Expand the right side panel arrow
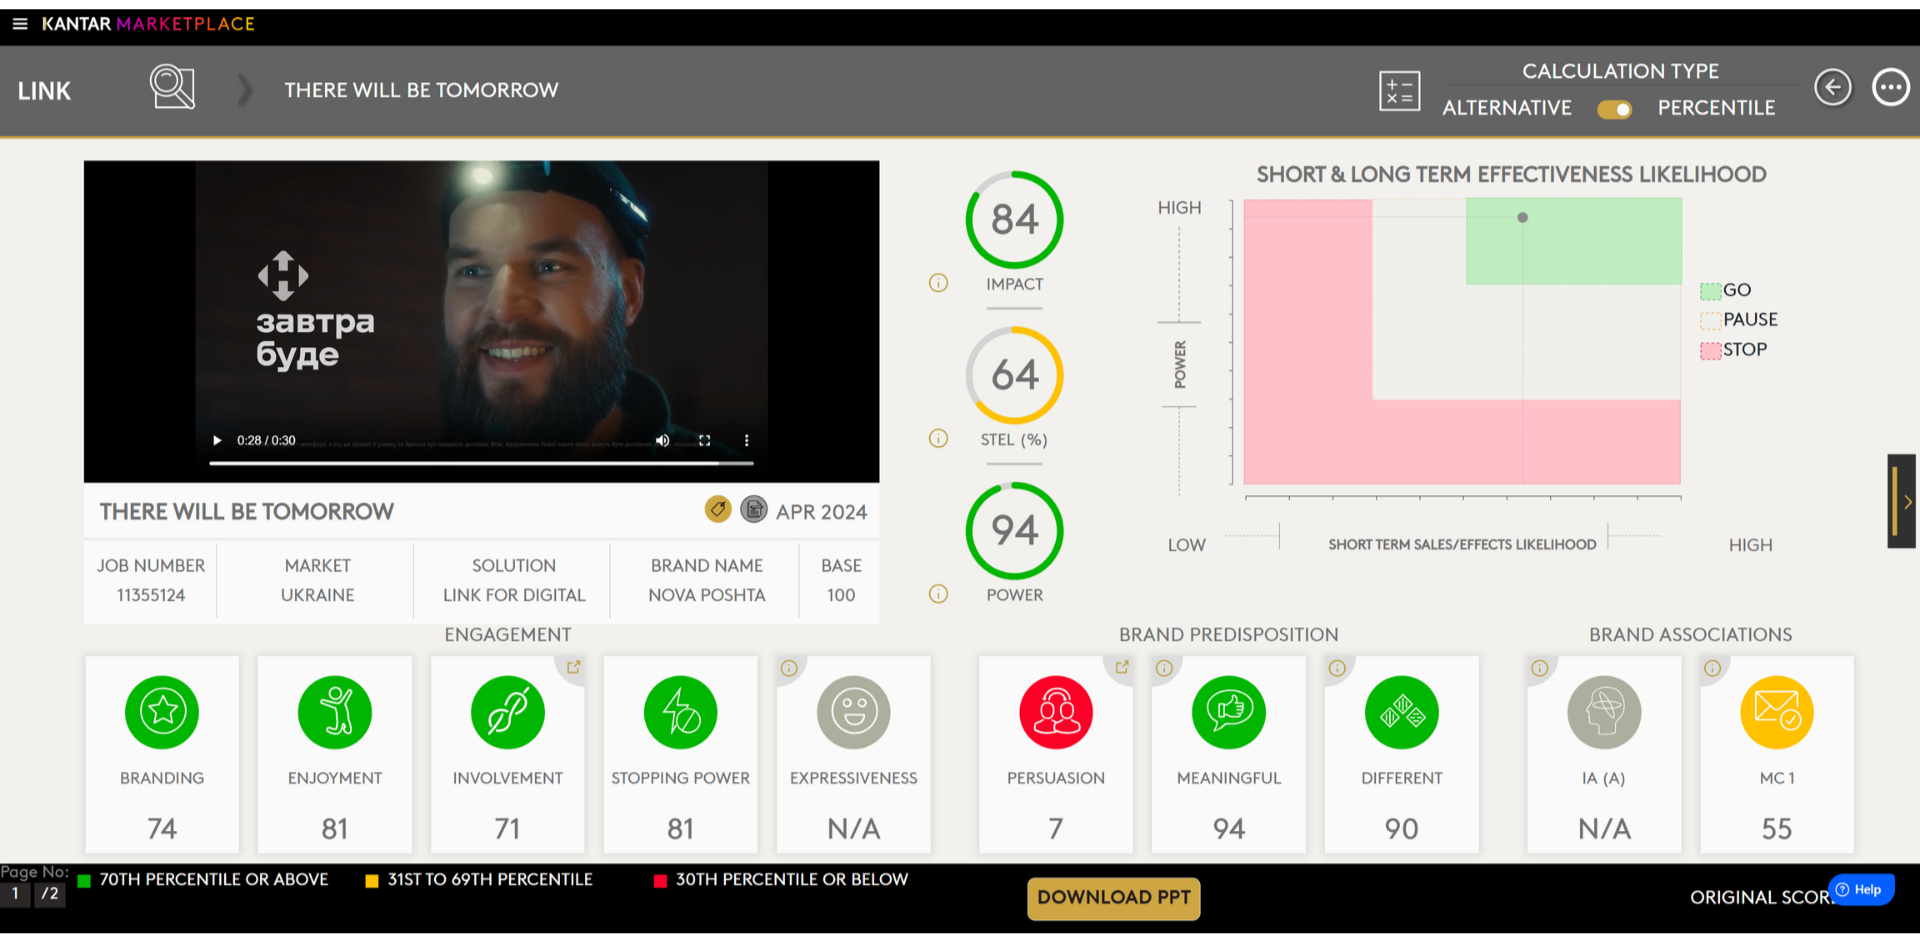The width and height of the screenshot is (1920, 946). coord(1903,501)
